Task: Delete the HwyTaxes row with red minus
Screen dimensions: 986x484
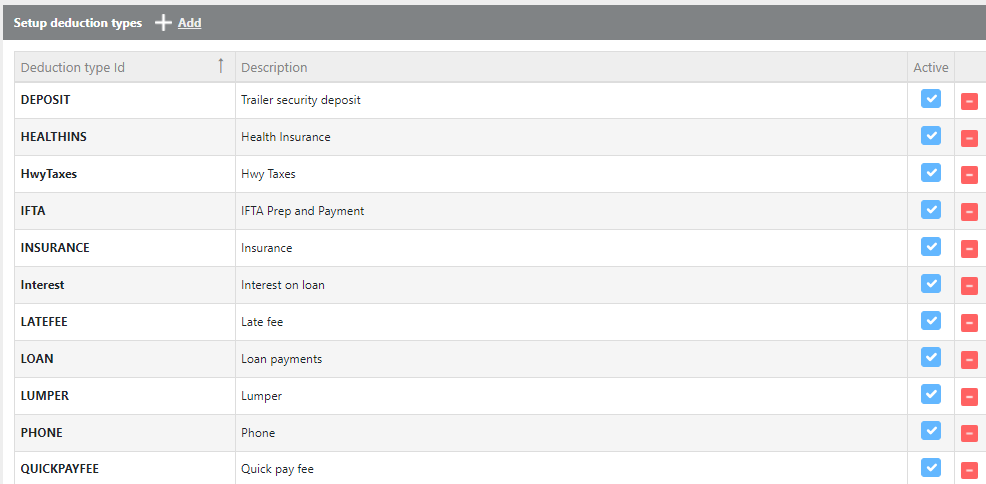Action: [x=969, y=175]
